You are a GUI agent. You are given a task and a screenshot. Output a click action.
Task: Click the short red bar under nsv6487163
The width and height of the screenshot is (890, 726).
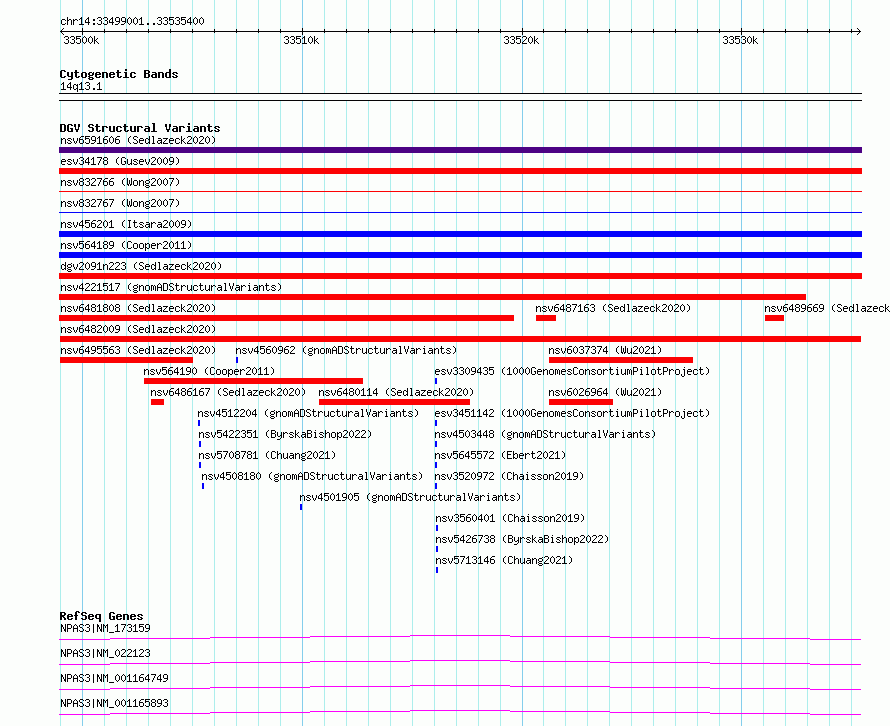tap(546, 318)
